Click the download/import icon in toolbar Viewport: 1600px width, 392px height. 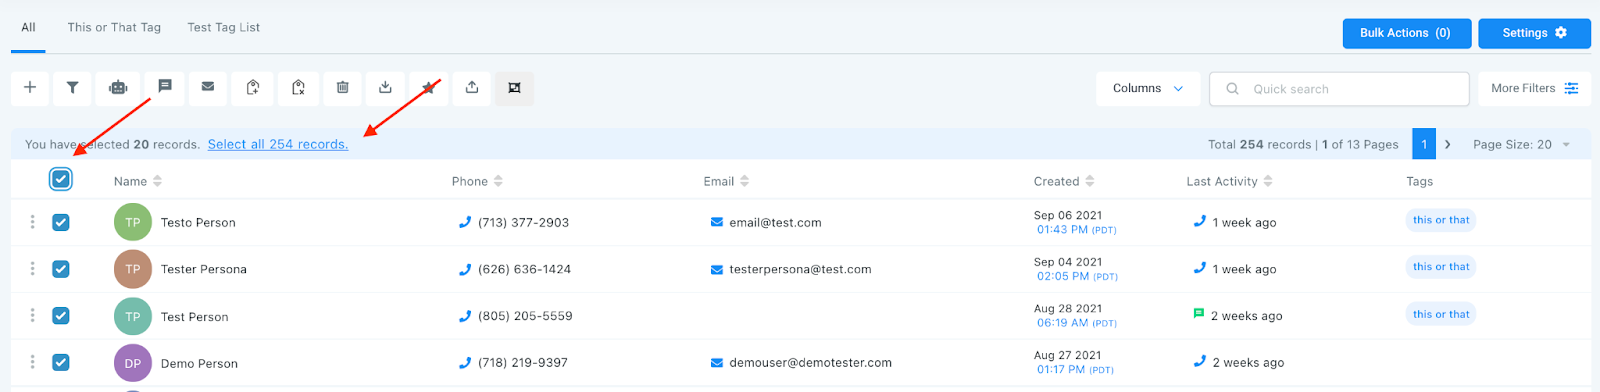(385, 88)
